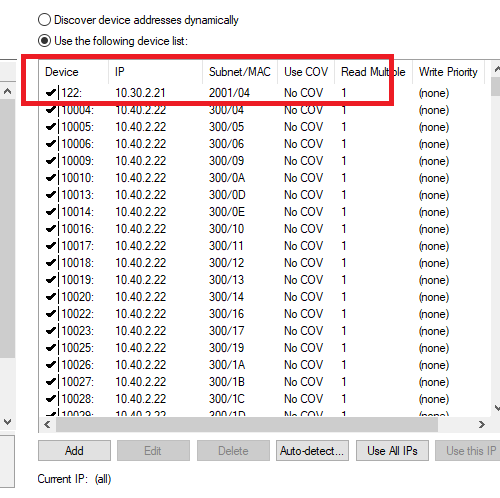The height and width of the screenshot is (498, 500).
Task: Toggle checkmark for device 10005
Action: (51, 127)
